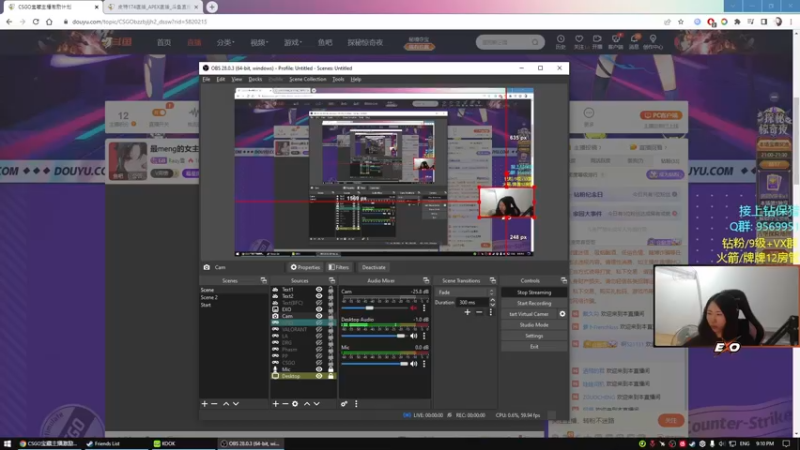Open OBS Settings from Controls dock
The image size is (800, 450).
coord(534,336)
